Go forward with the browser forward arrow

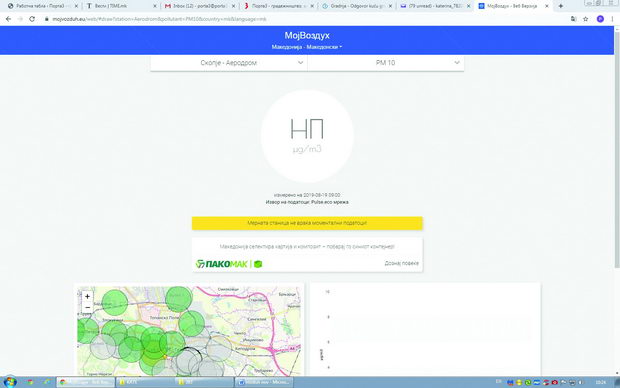(x=20, y=19)
